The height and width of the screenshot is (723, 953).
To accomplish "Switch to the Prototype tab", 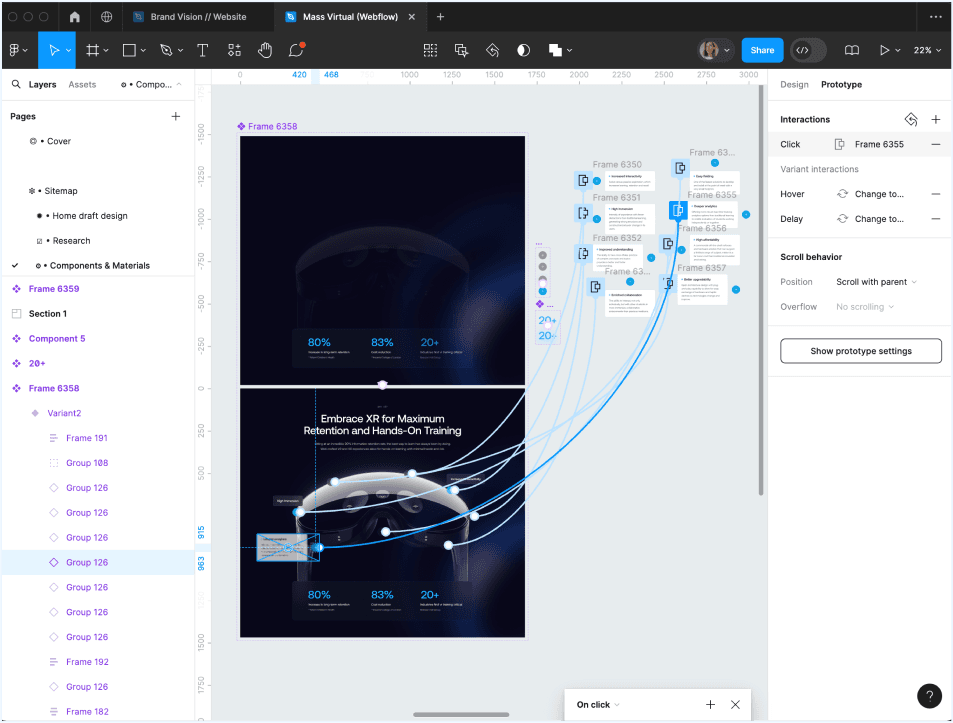I will 841,84.
